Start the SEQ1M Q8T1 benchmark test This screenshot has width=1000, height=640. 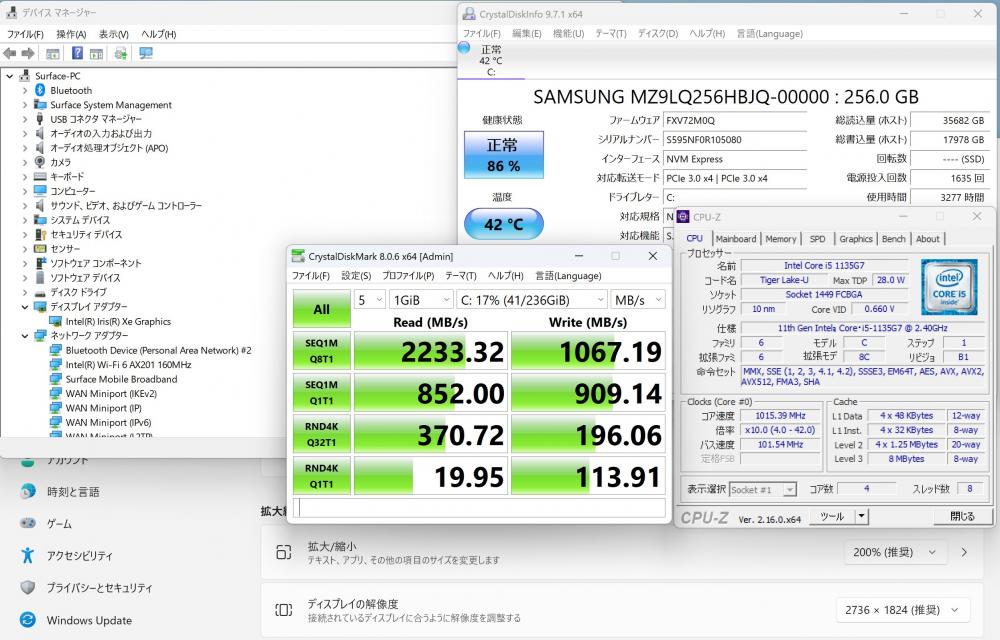[321, 351]
